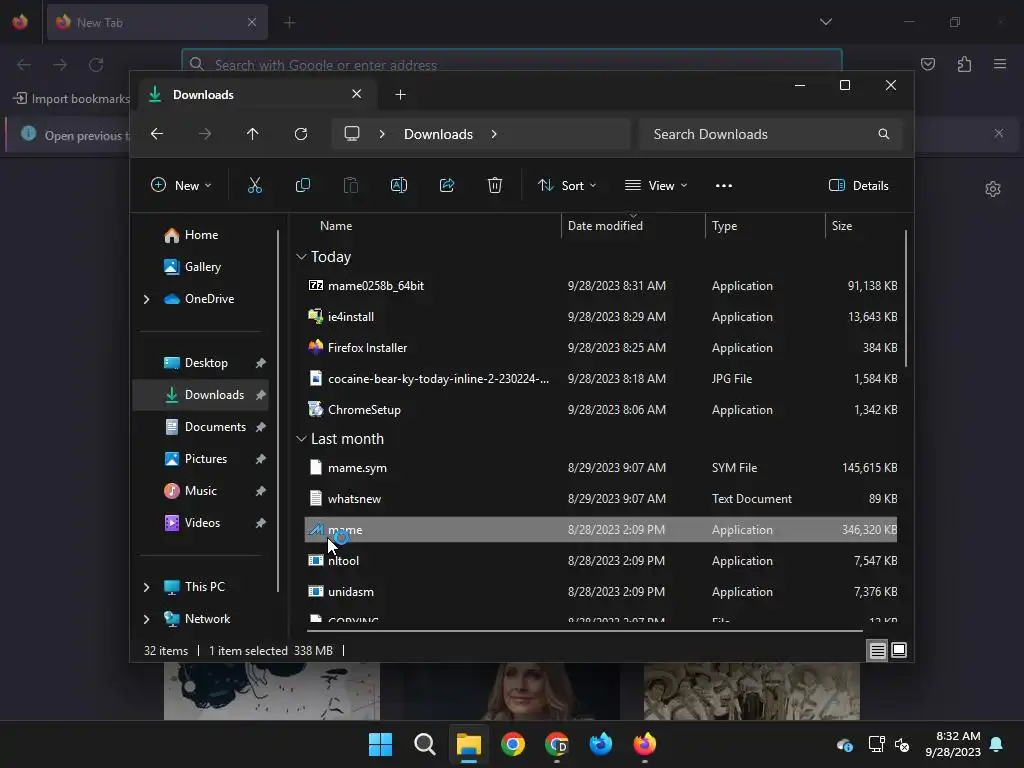This screenshot has height=768, width=1024.
Task: Switch to large thumbnails view icon
Action: [x=899, y=650]
